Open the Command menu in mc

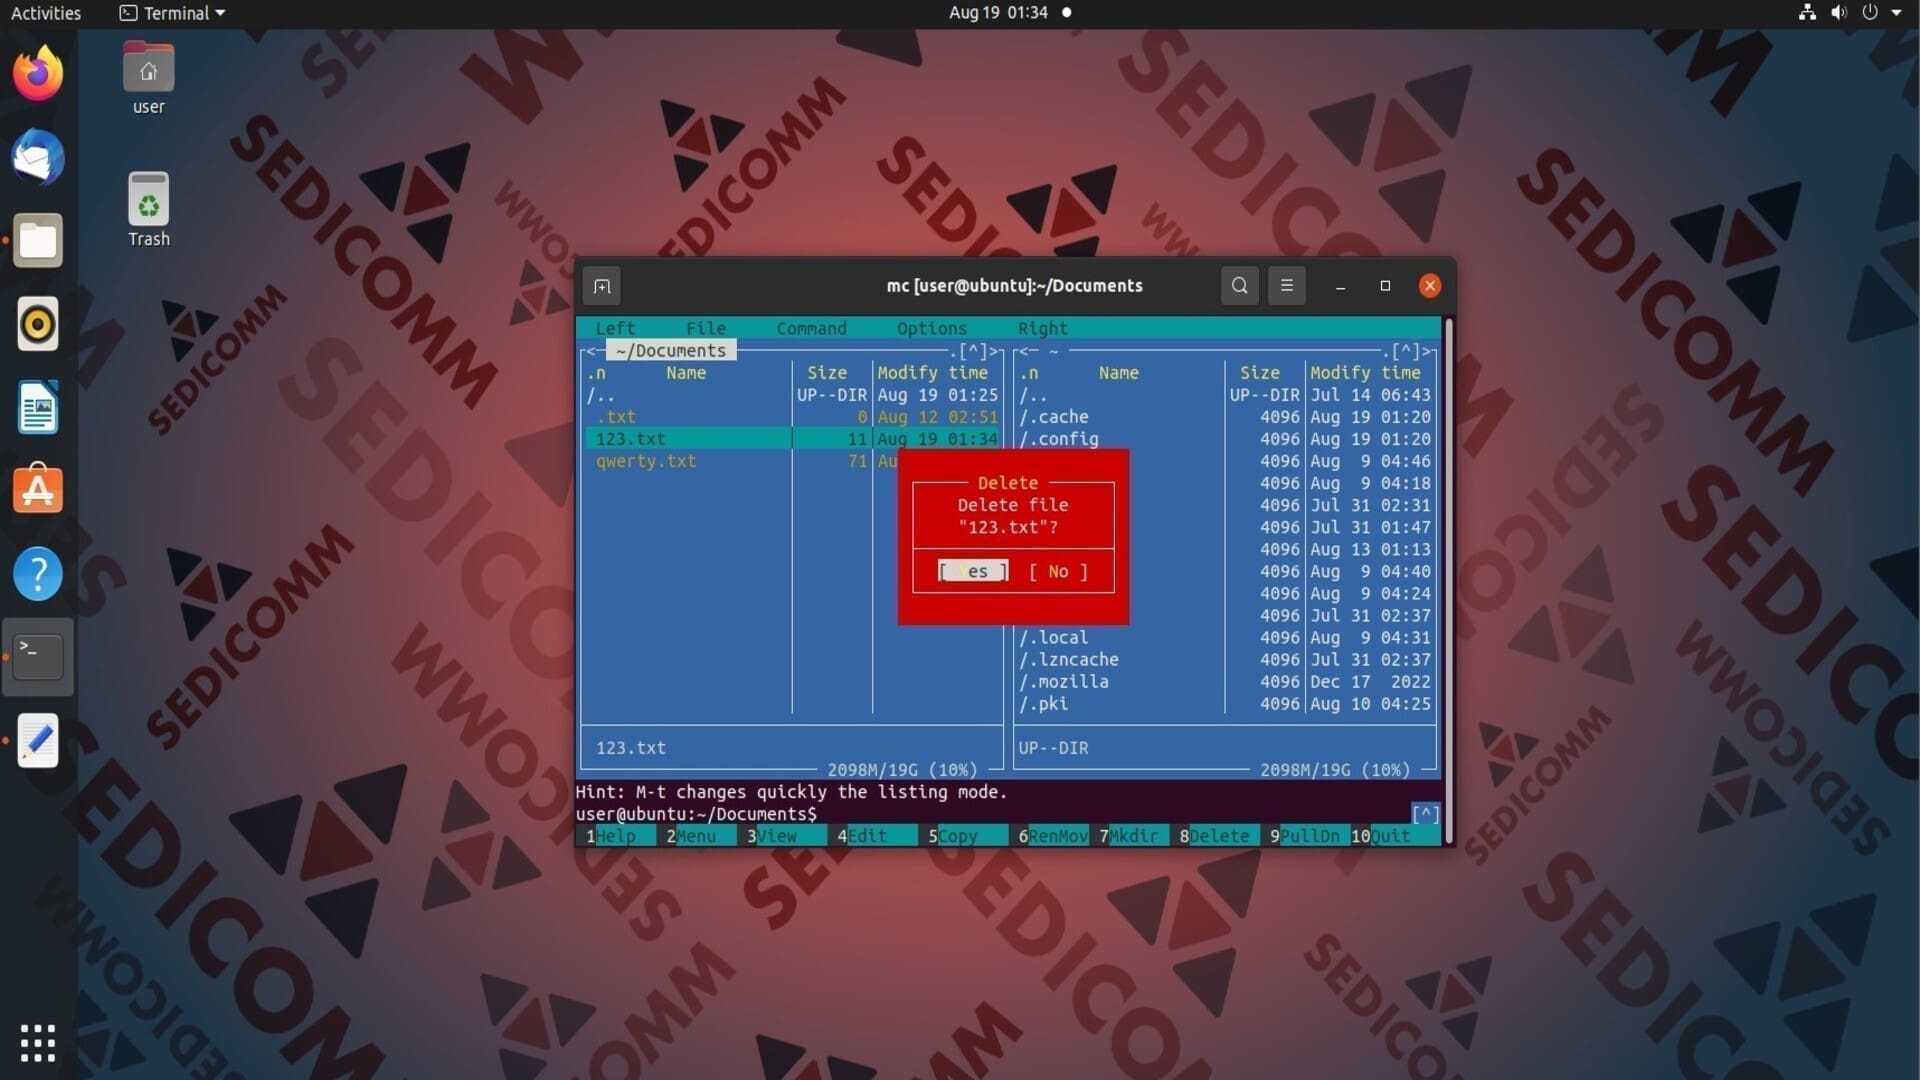pyautogui.click(x=811, y=328)
